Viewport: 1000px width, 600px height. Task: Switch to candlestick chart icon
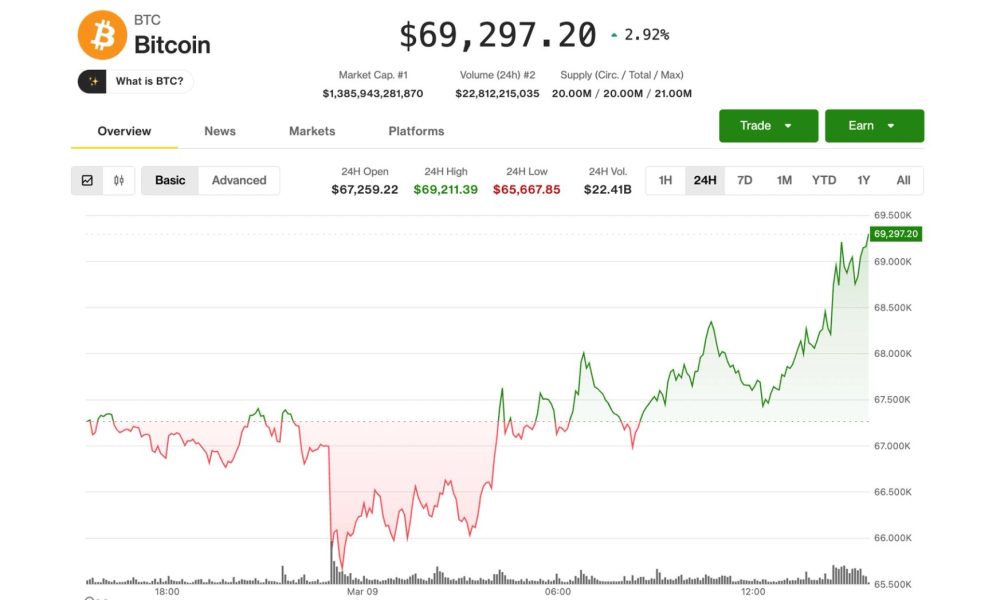click(x=118, y=180)
